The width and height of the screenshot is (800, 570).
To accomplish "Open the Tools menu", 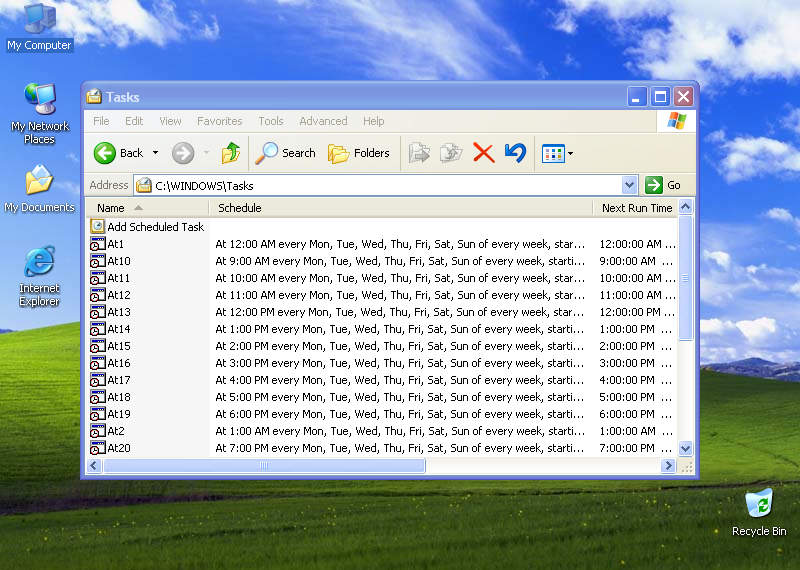I will click(x=271, y=121).
